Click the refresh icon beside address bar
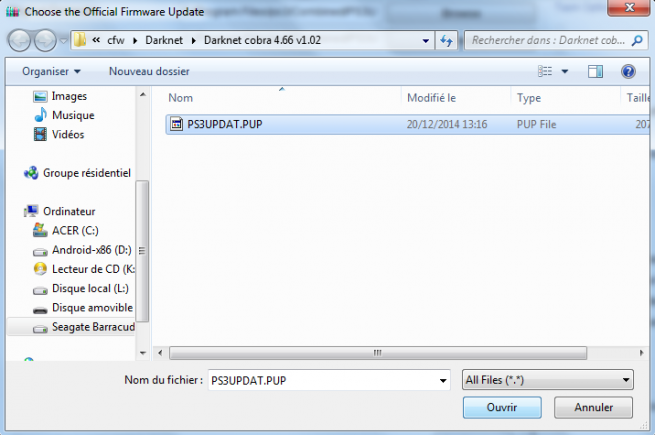655x435 pixels. pos(446,41)
